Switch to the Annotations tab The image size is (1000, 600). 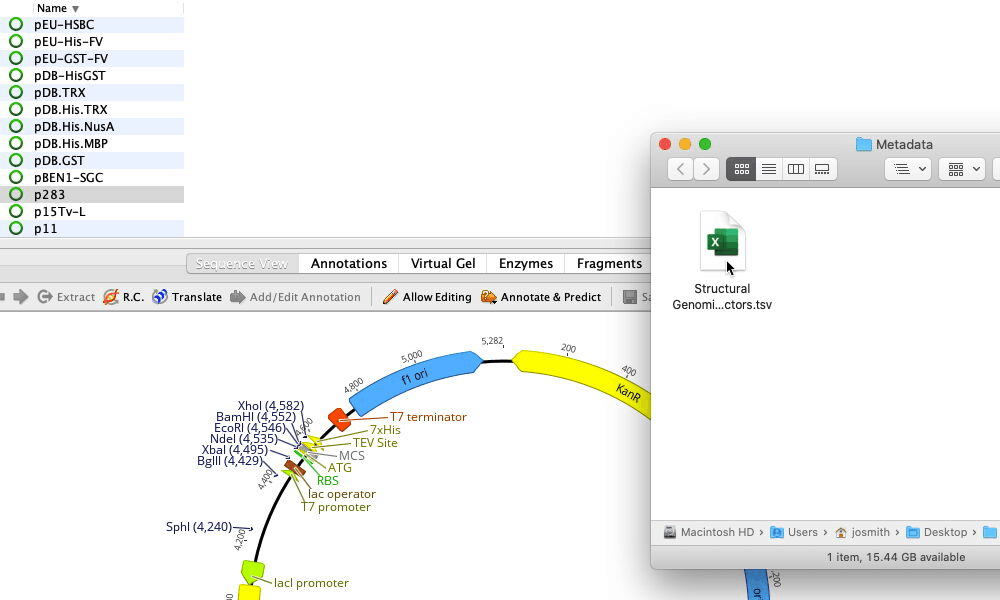click(x=348, y=264)
